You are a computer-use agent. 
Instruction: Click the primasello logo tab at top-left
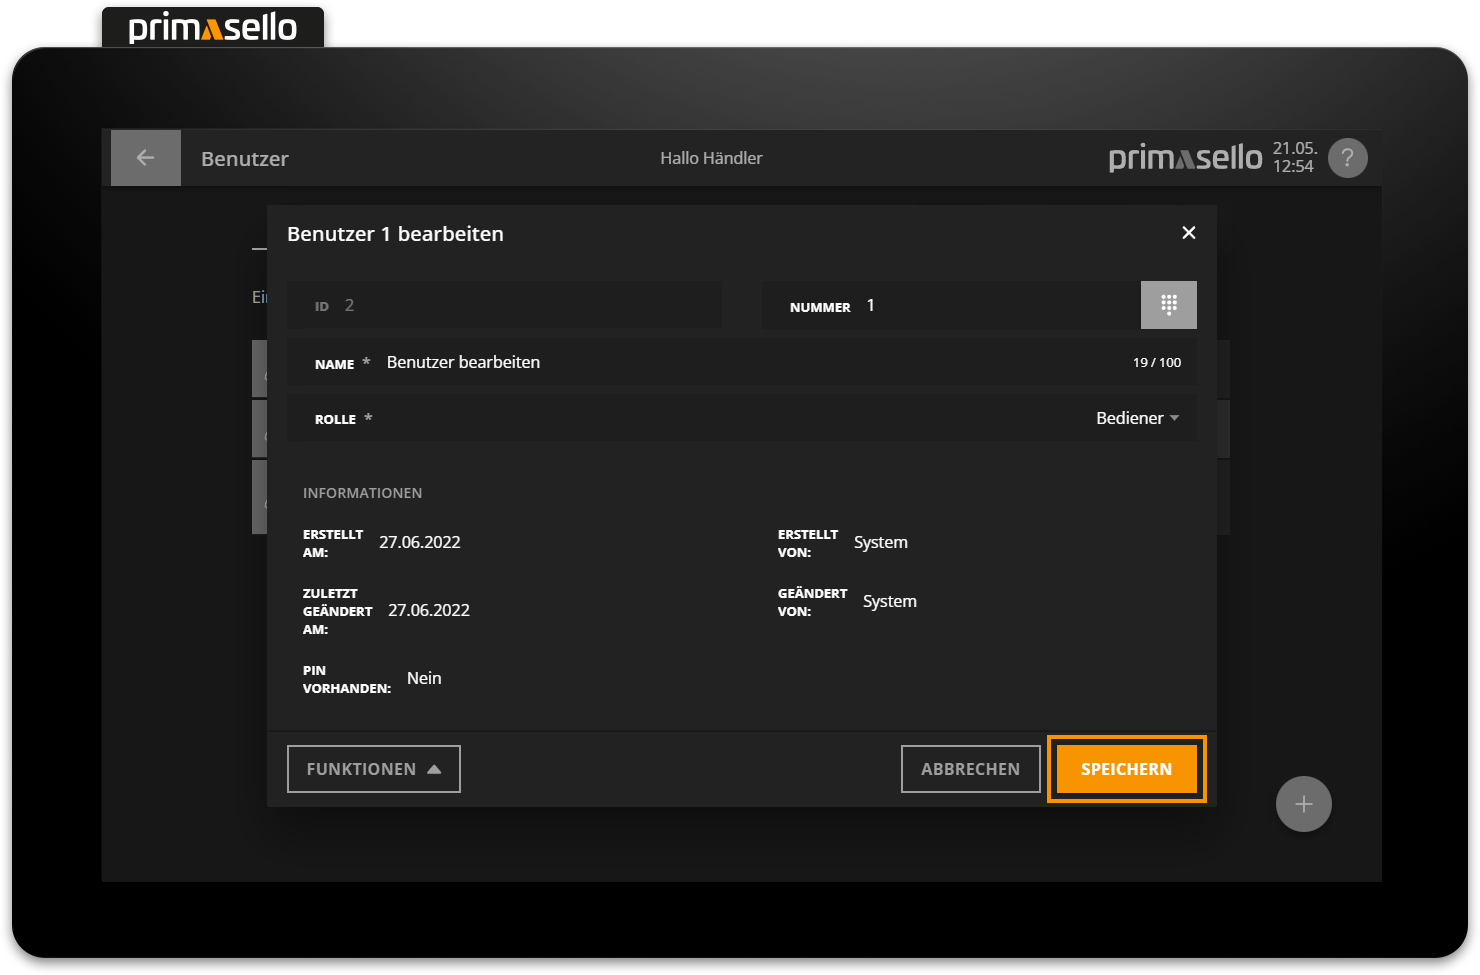coord(213,27)
